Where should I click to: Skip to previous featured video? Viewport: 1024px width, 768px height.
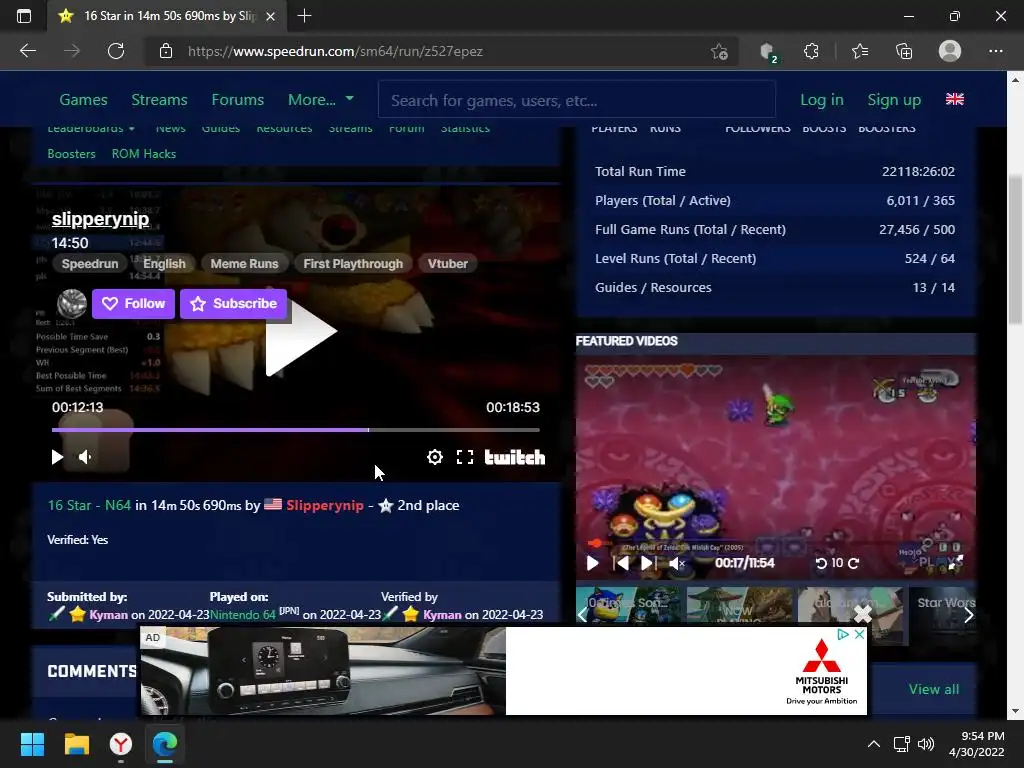pos(621,563)
